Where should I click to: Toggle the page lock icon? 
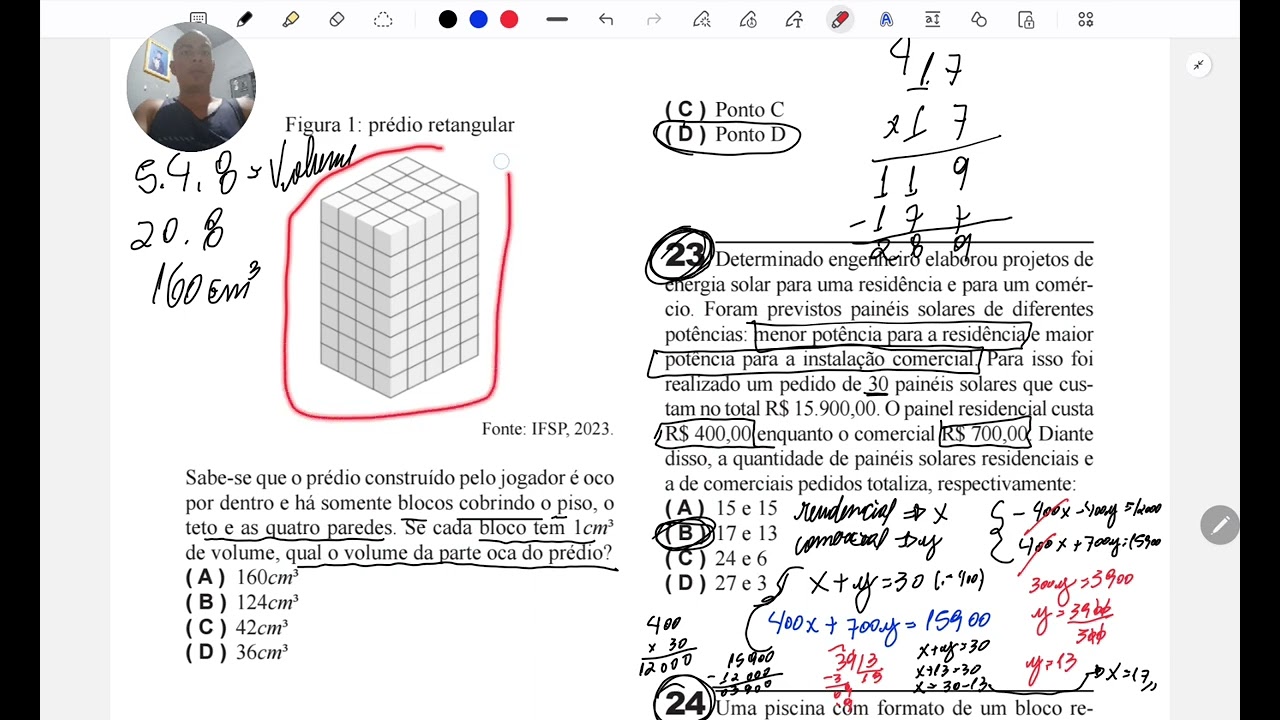point(1026,19)
